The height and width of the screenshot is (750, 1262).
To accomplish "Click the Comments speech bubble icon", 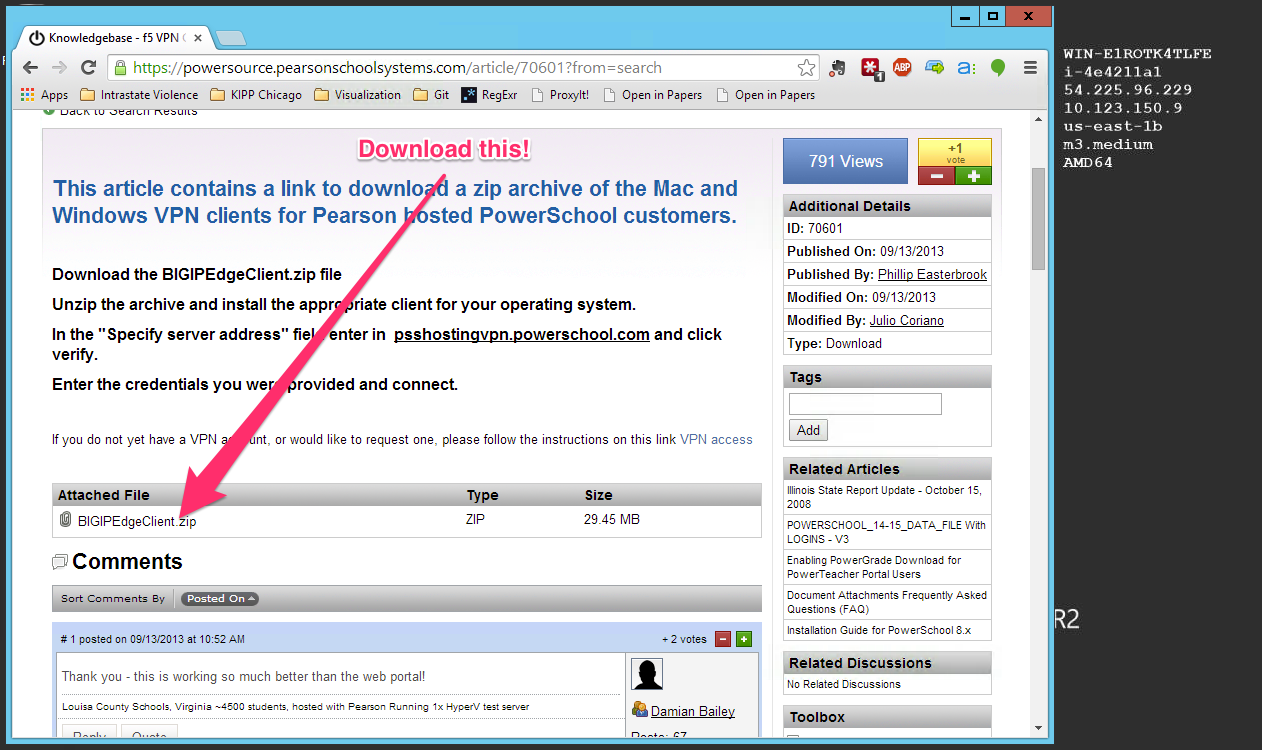I will (60, 562).
